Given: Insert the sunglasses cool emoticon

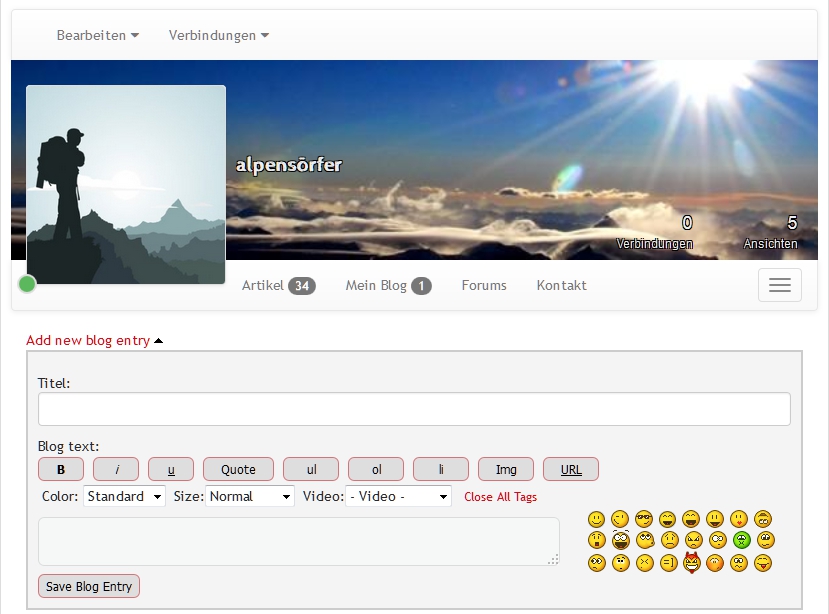Looking at the screenshot, I should pyautogui.click(x=644, y=519).
